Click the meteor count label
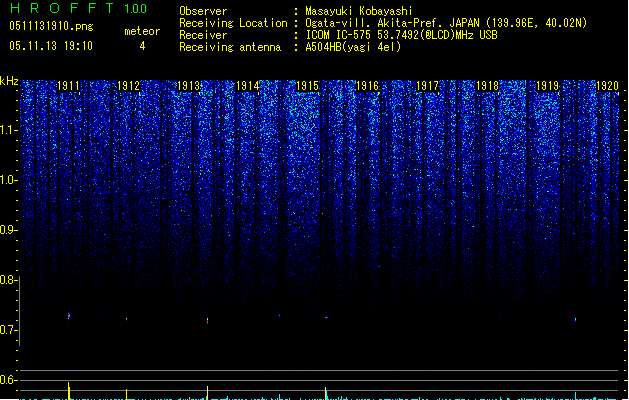Viewport: 629px width, 400px height. (142, 31)
